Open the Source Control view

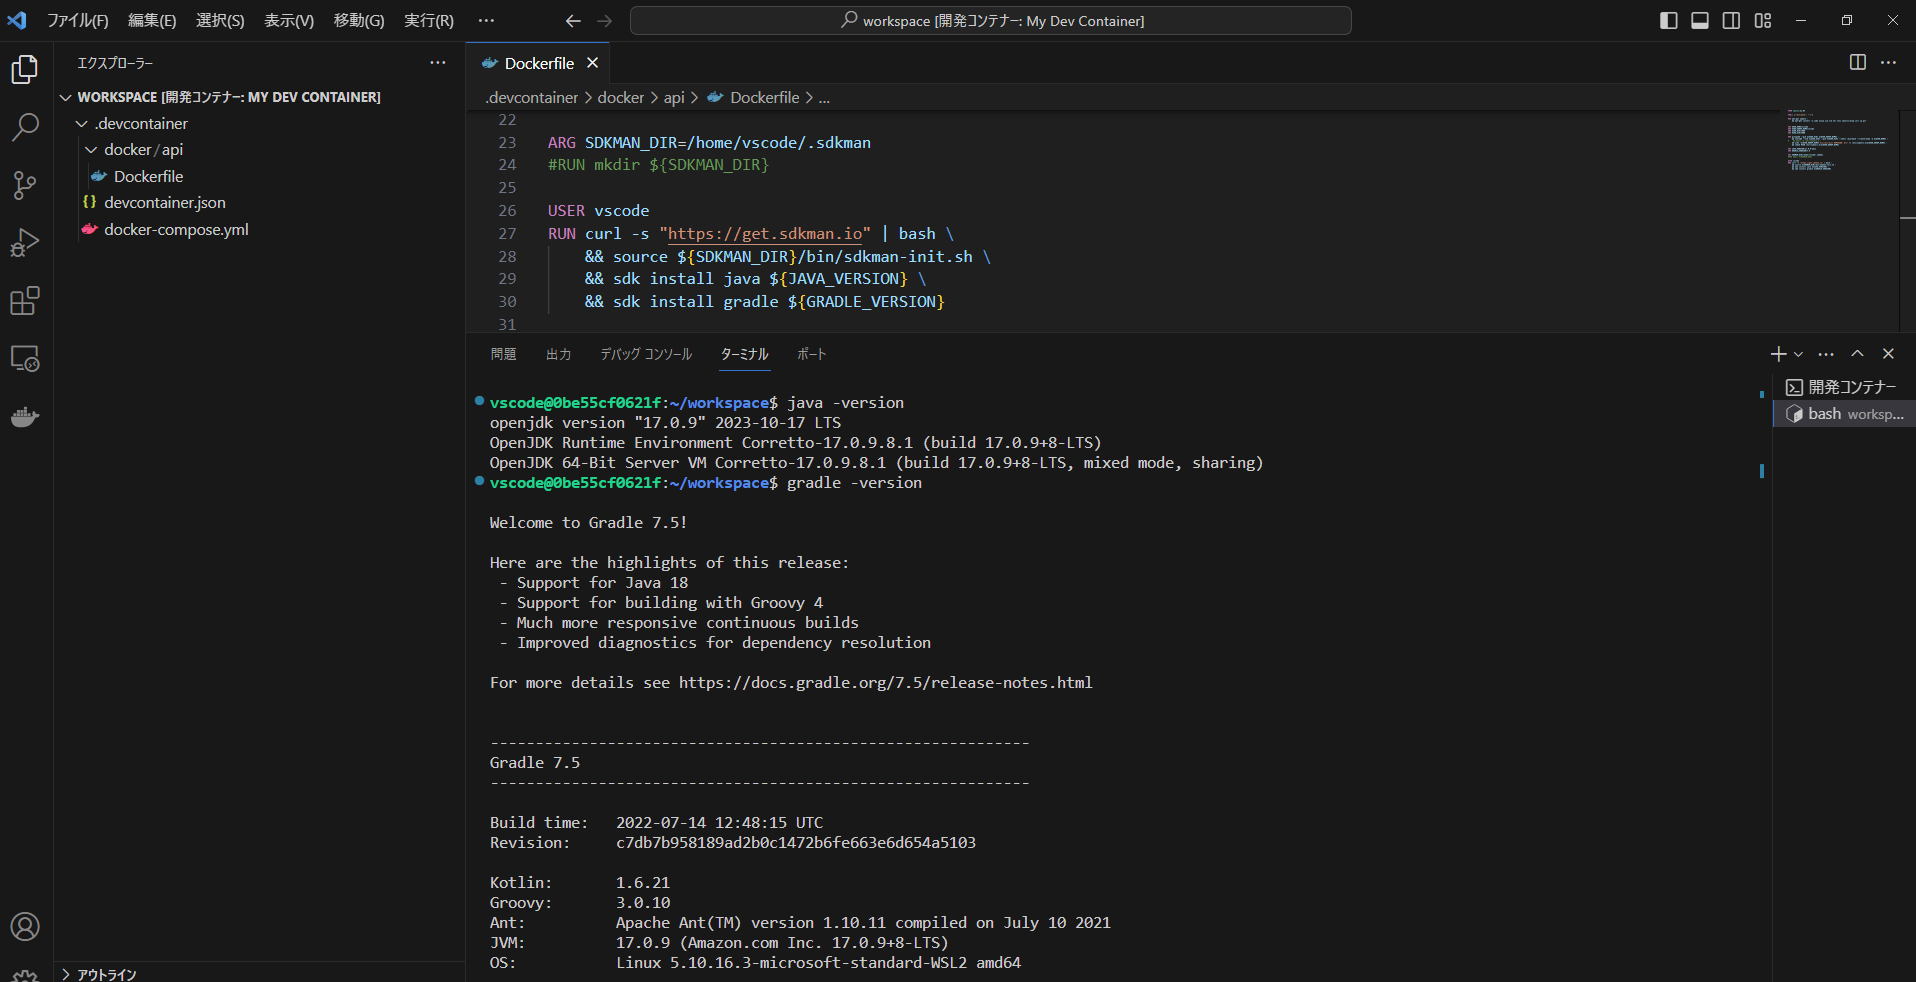coord(24,185)
